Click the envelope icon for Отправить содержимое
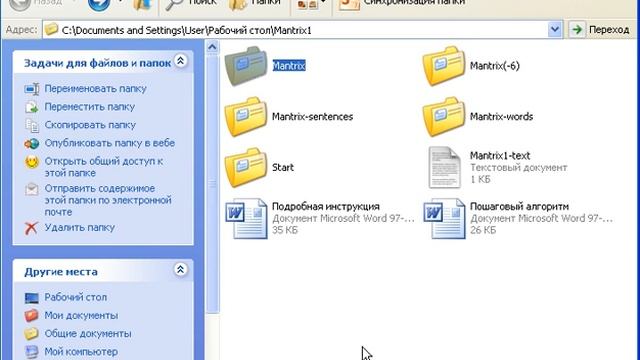 [32, 189]
